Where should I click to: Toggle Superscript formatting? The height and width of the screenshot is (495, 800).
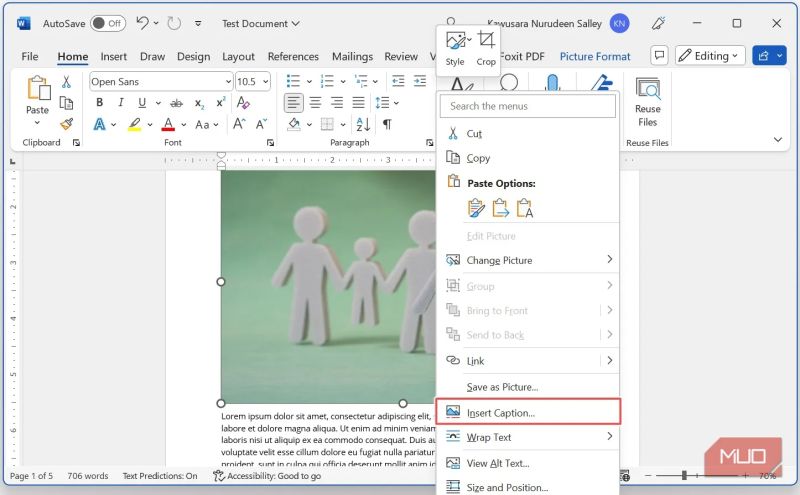[x=221, y=103]
